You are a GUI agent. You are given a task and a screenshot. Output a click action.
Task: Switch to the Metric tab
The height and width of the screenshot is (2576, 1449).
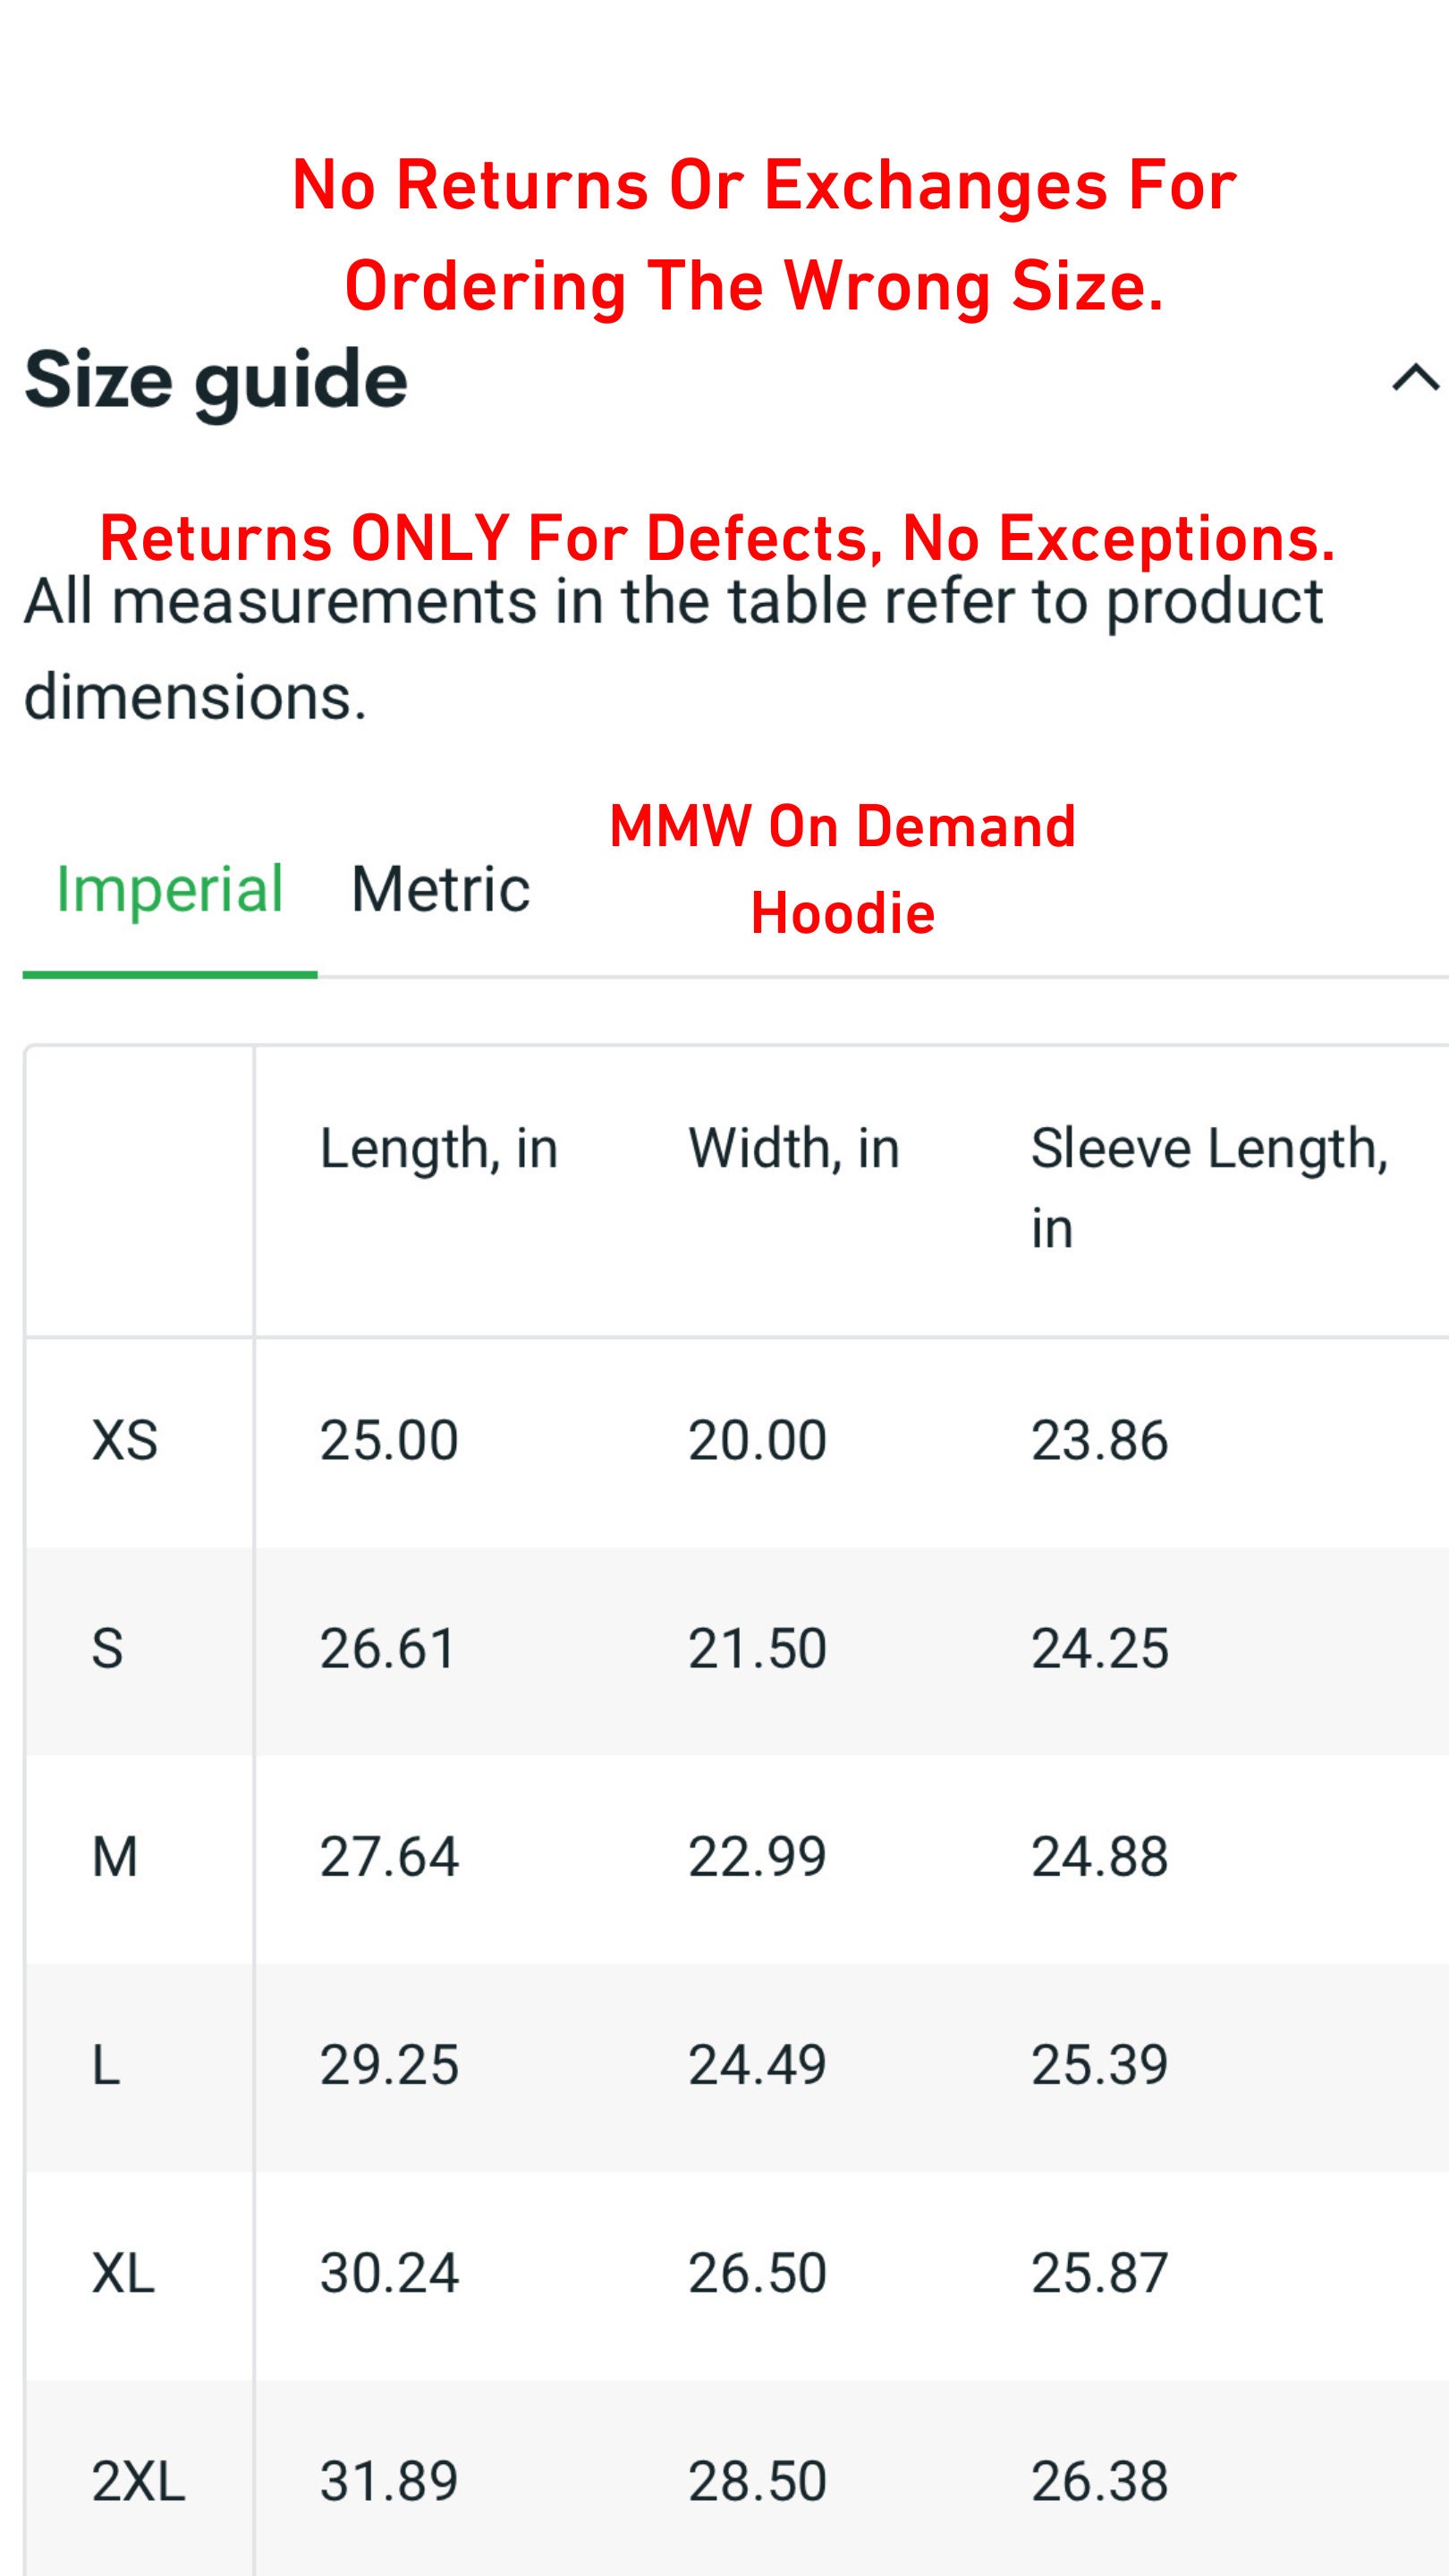point(440,889)
